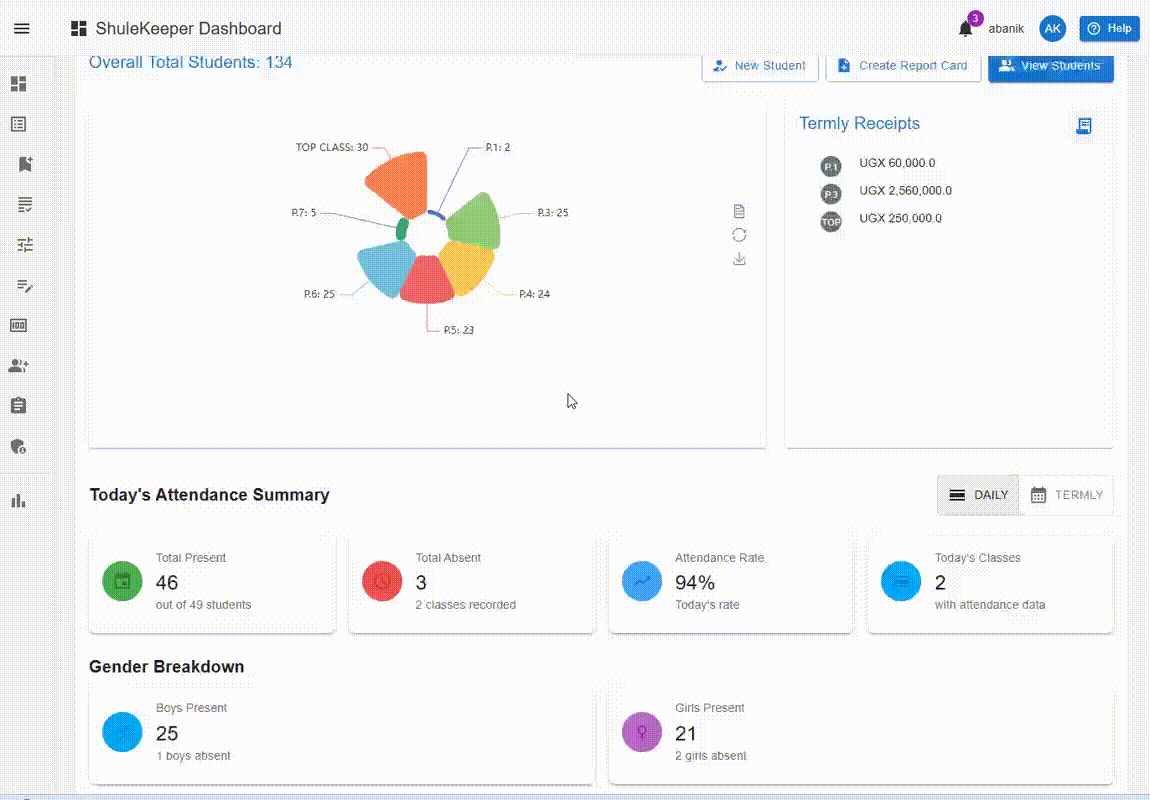Open the report document icon beside the chart
This screenshot has height=800, width=1150.
tap(739, 210)
